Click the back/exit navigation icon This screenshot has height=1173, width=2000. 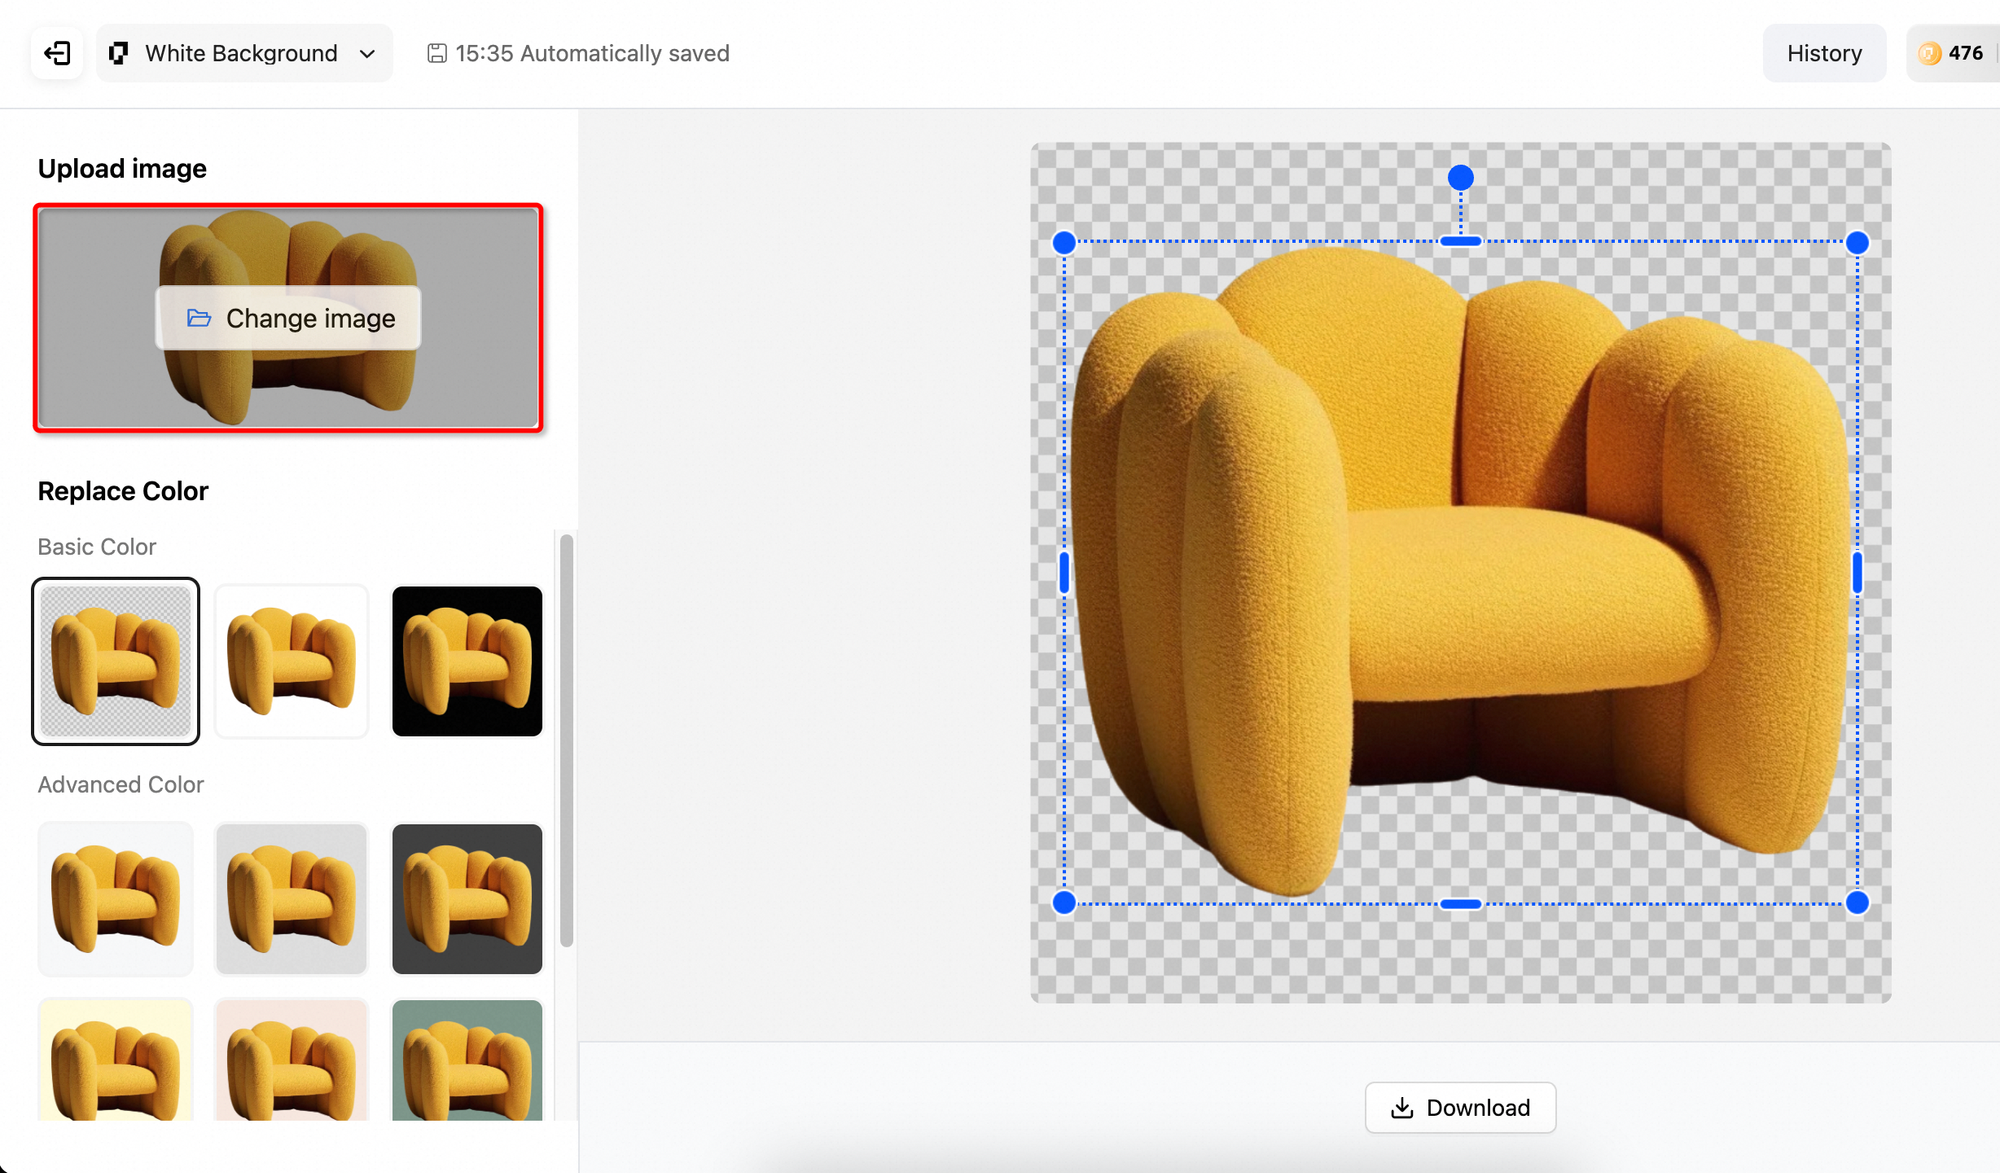coord(57,53)
